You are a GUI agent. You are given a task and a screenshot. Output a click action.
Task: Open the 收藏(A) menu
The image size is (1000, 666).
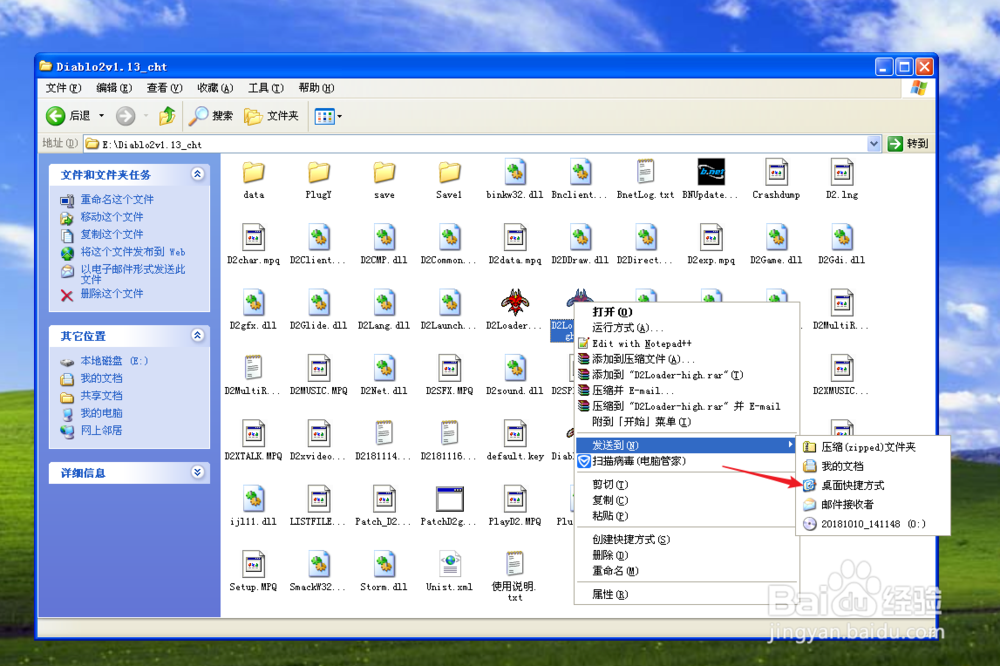tap(215, 88)
